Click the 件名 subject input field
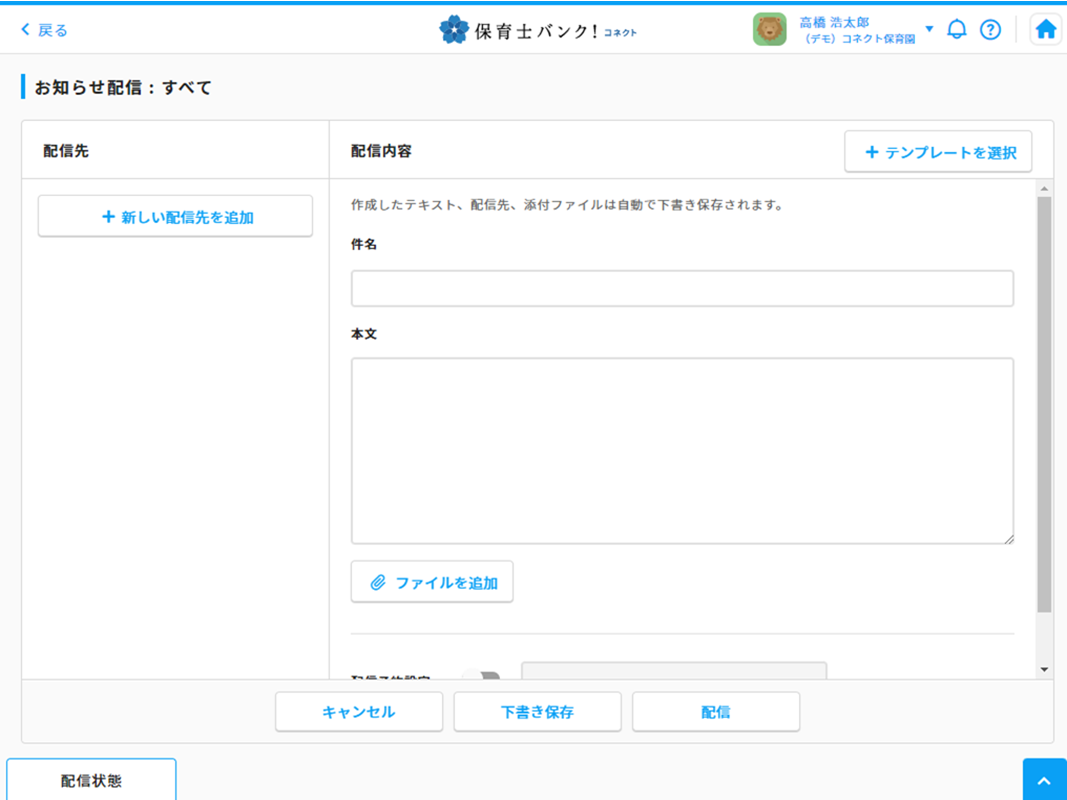 click(x=682, y=289)
